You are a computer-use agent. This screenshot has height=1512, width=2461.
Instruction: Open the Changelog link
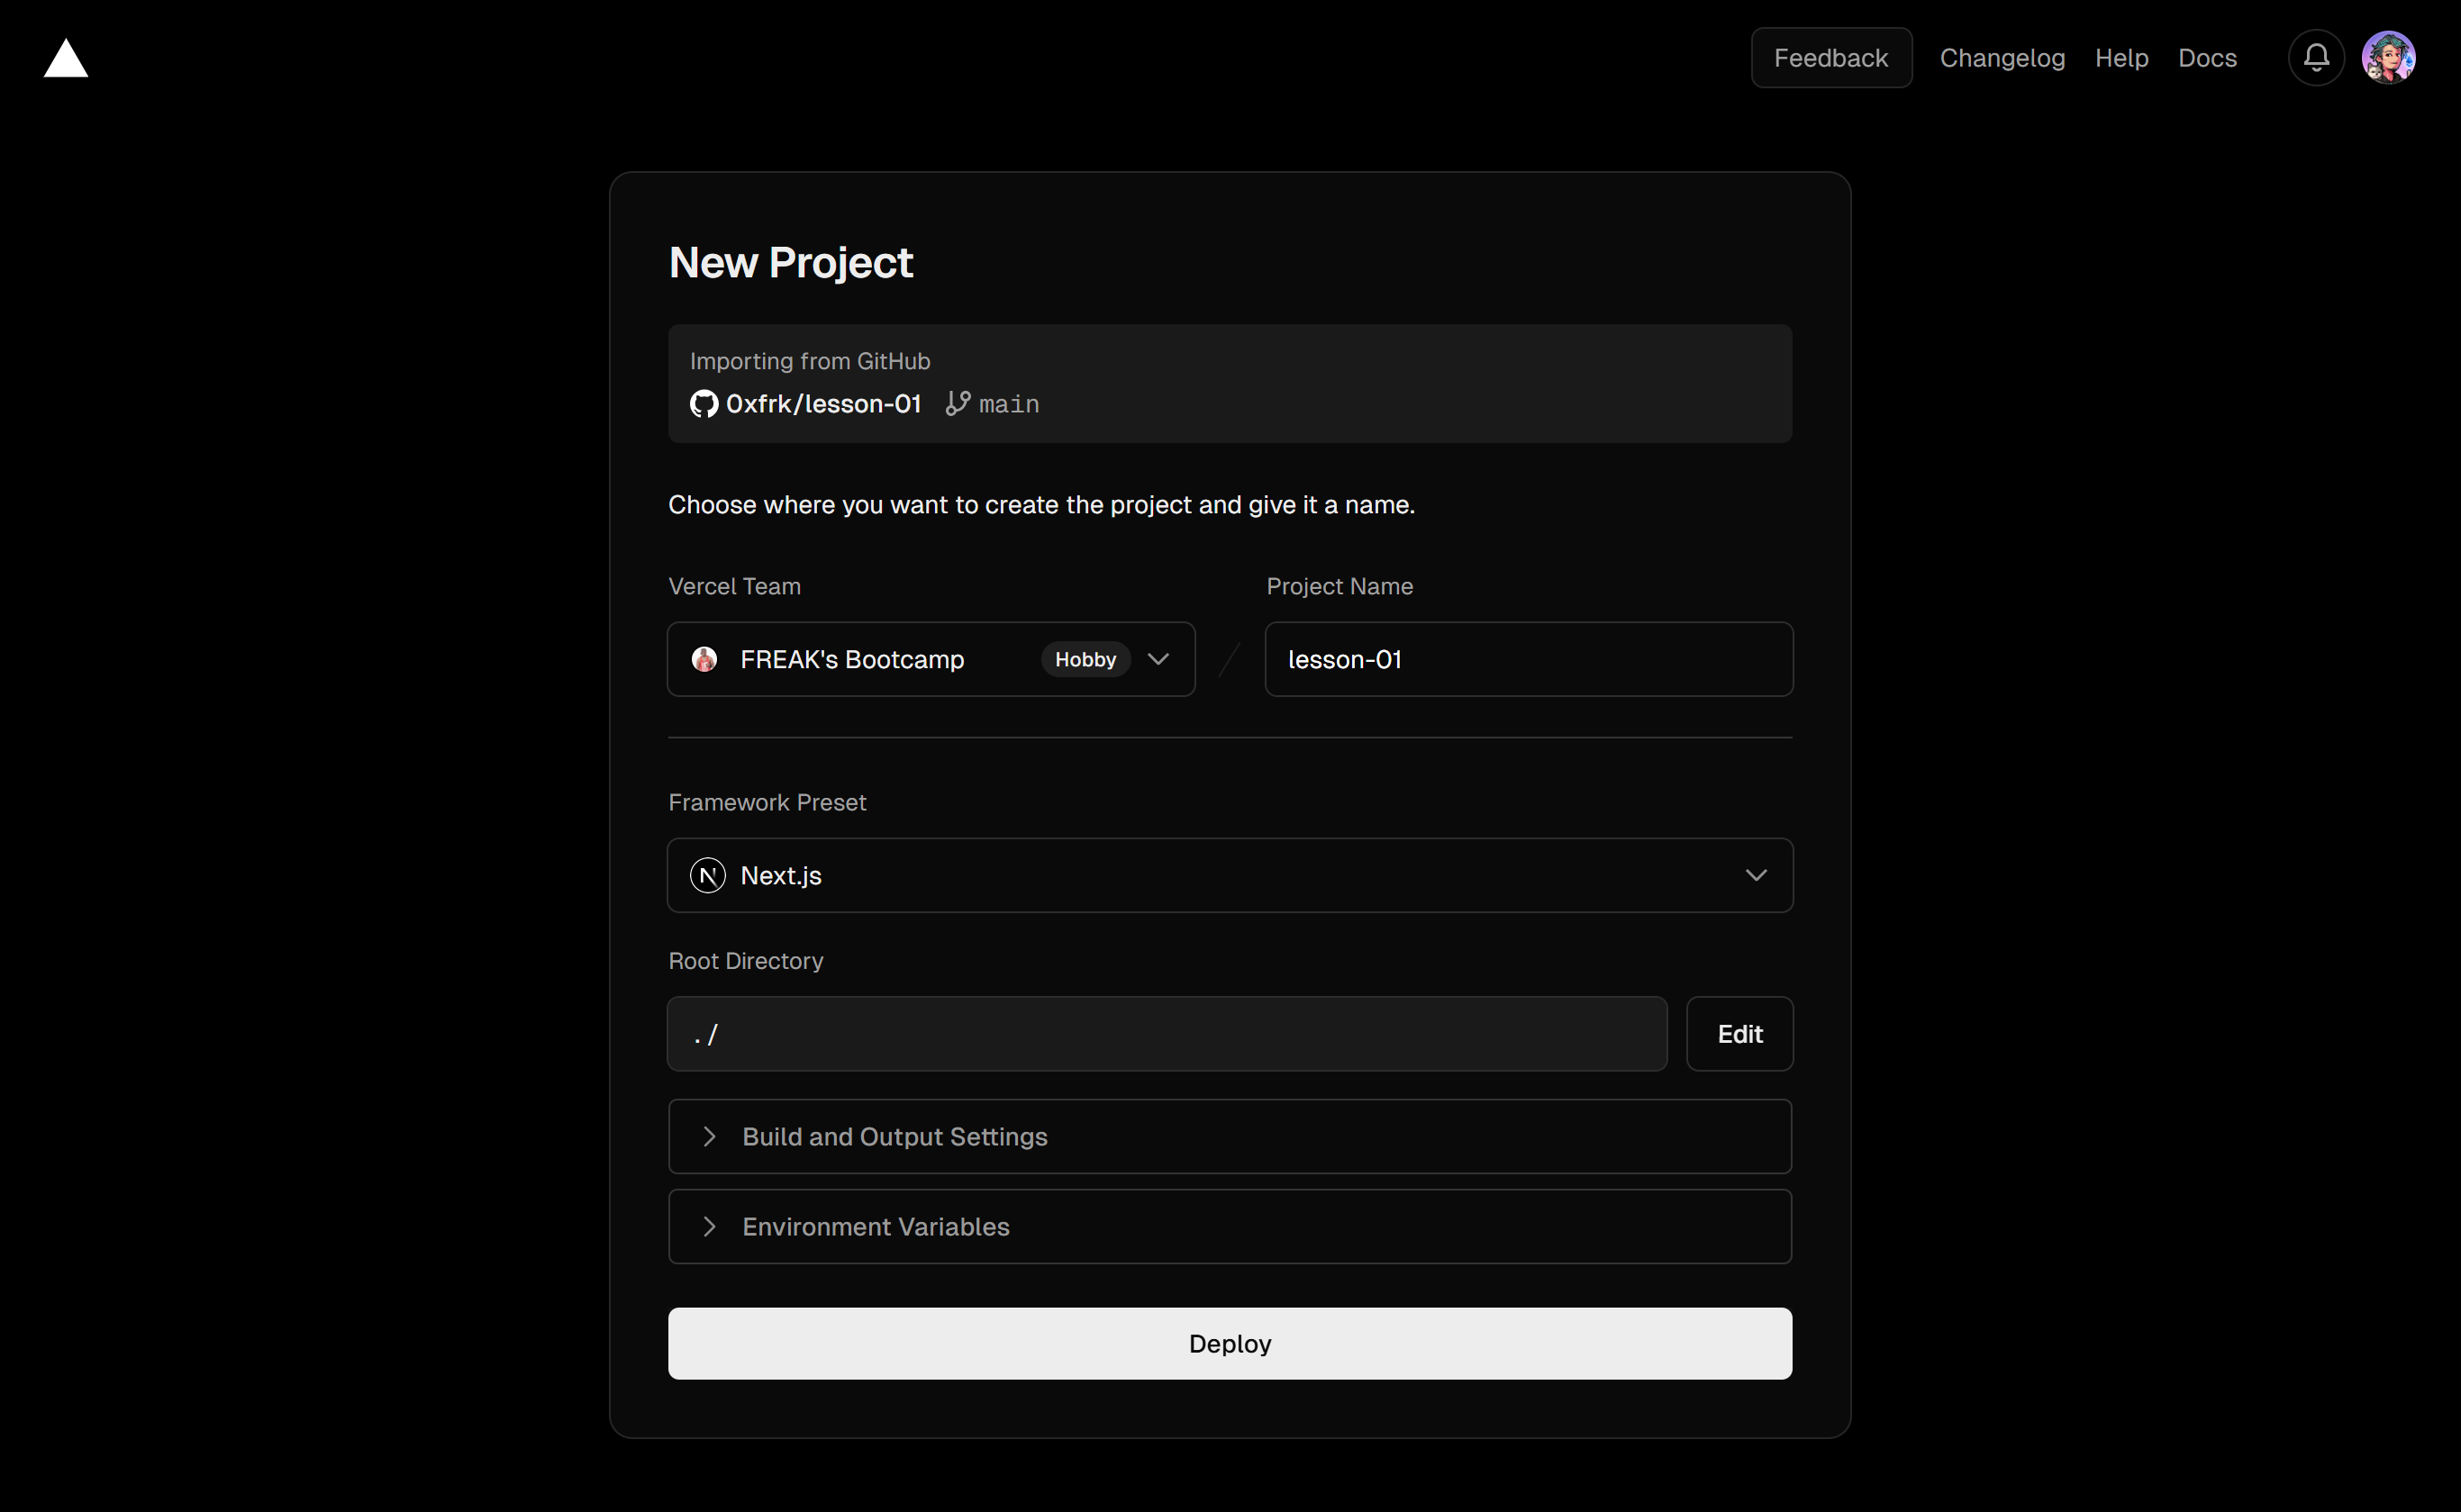[2002, 58]
